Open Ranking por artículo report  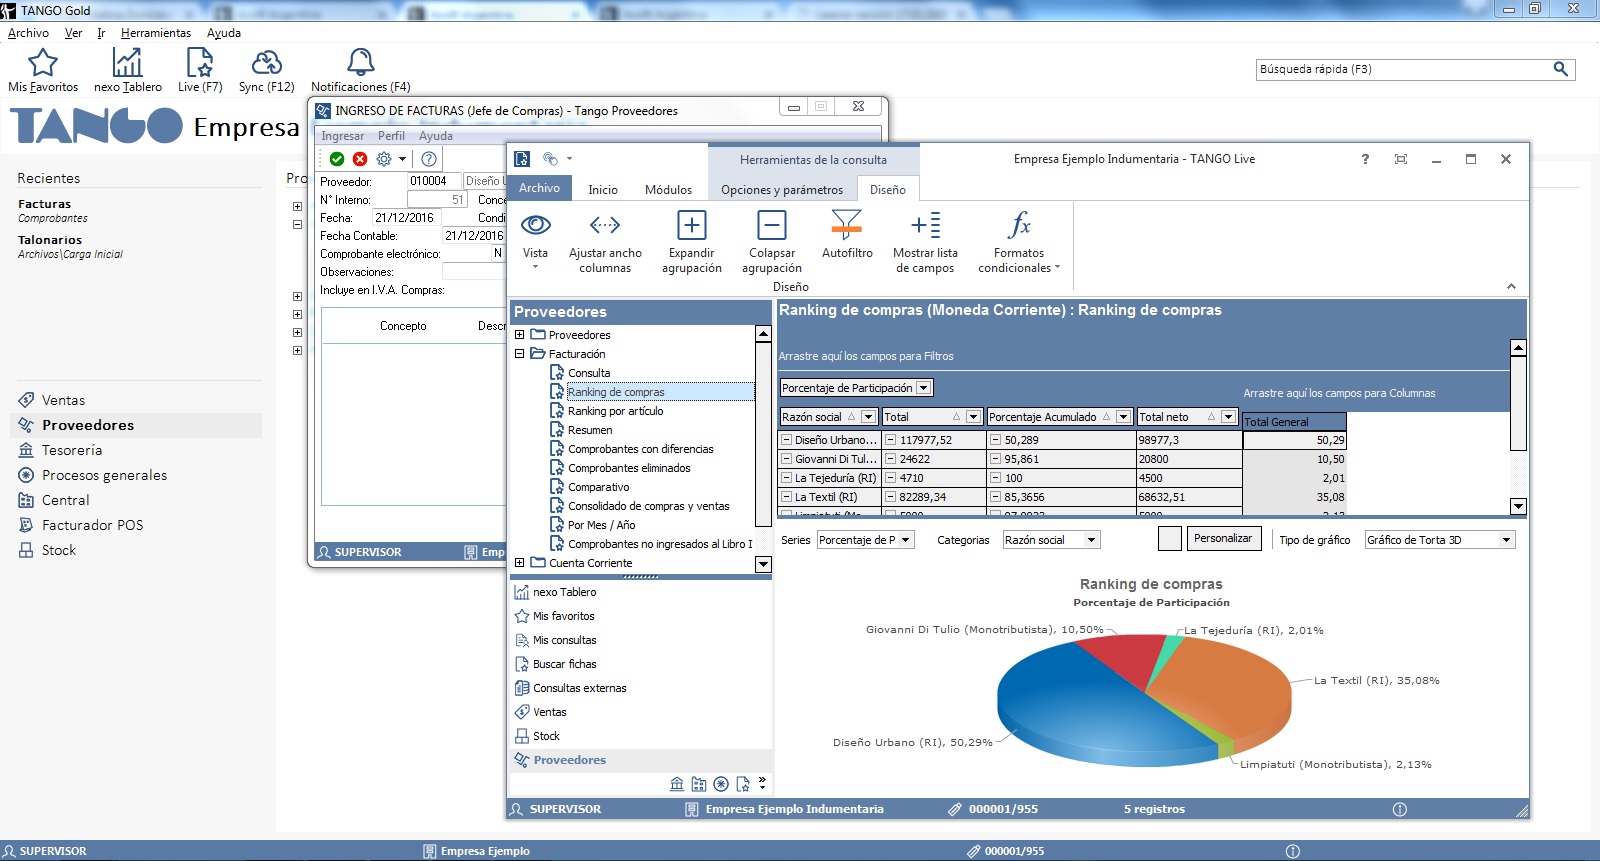615,411
